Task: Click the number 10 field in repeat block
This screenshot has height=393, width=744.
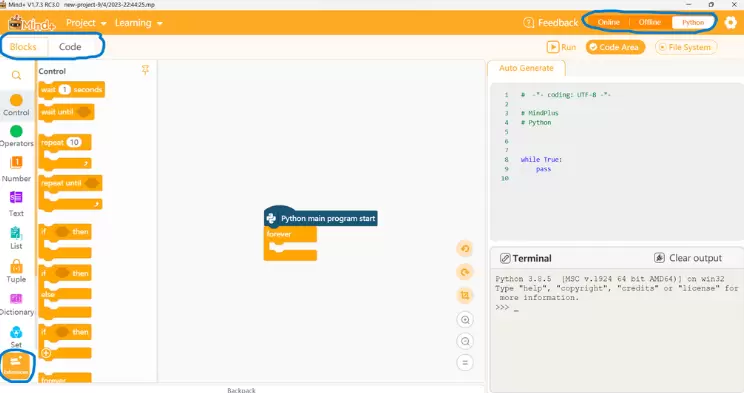Action: 74,142
